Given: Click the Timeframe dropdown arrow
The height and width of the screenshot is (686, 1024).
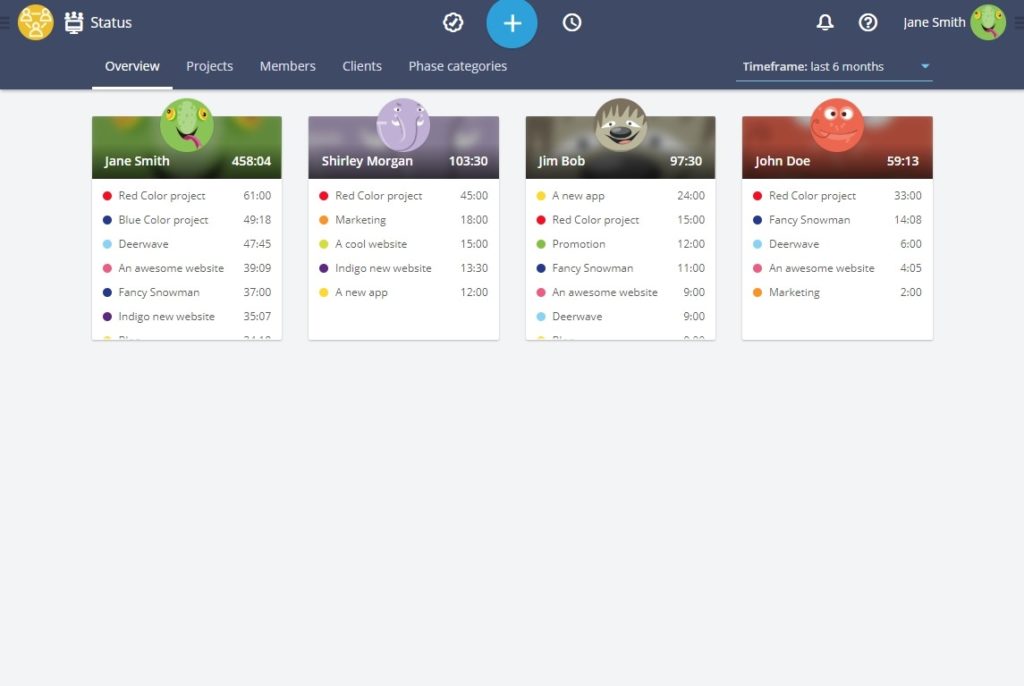Looking at the screenshot, I should click(925, 66).
